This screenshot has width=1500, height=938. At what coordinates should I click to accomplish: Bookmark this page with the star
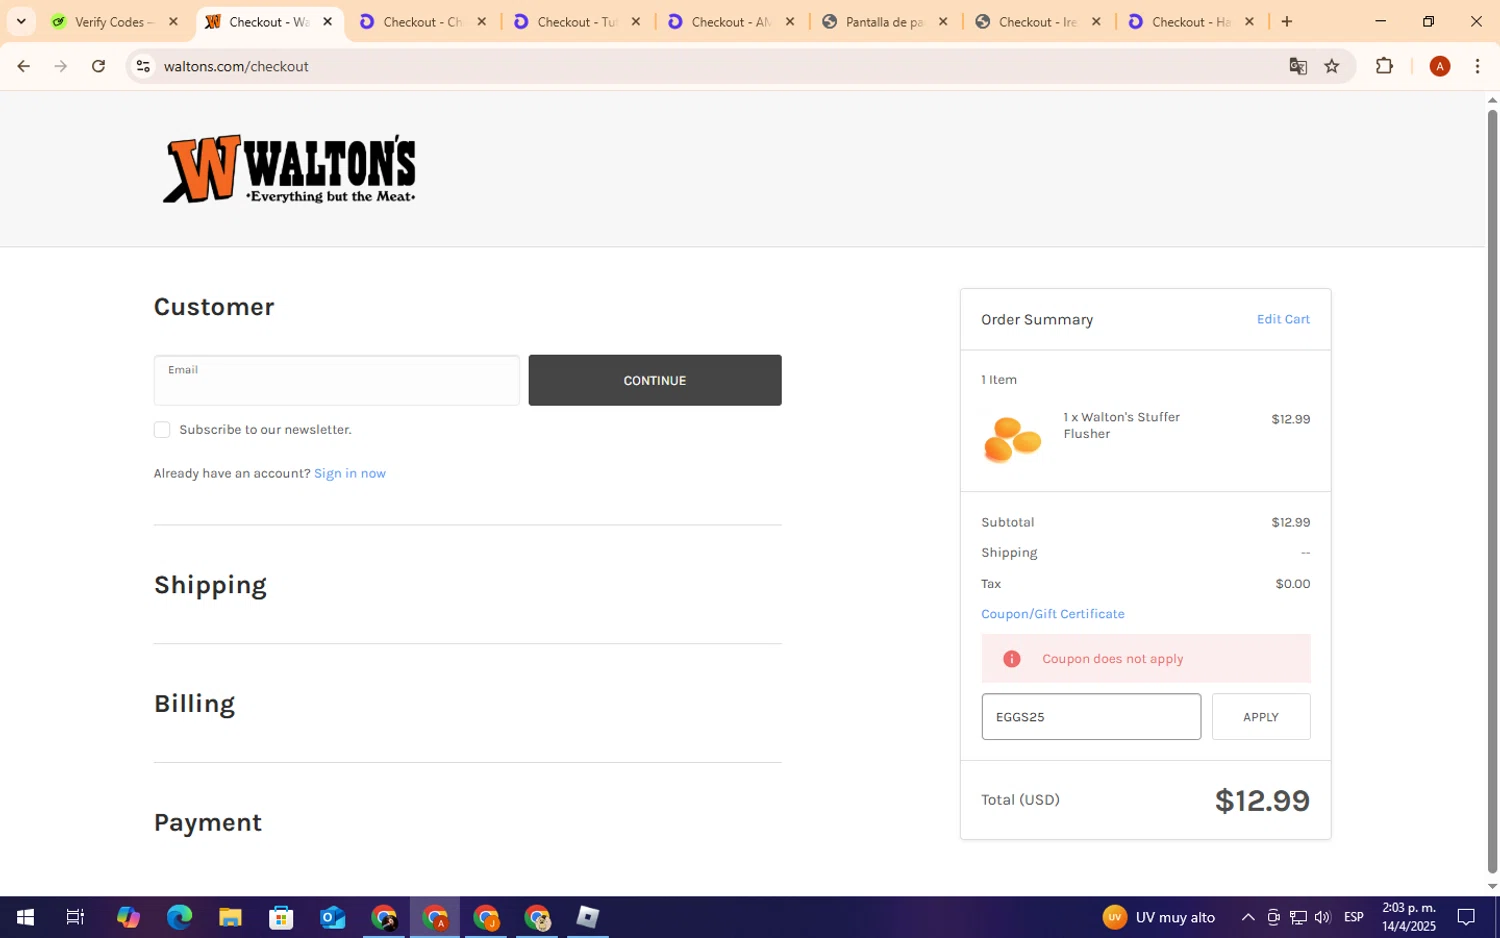click(1332, 66)
